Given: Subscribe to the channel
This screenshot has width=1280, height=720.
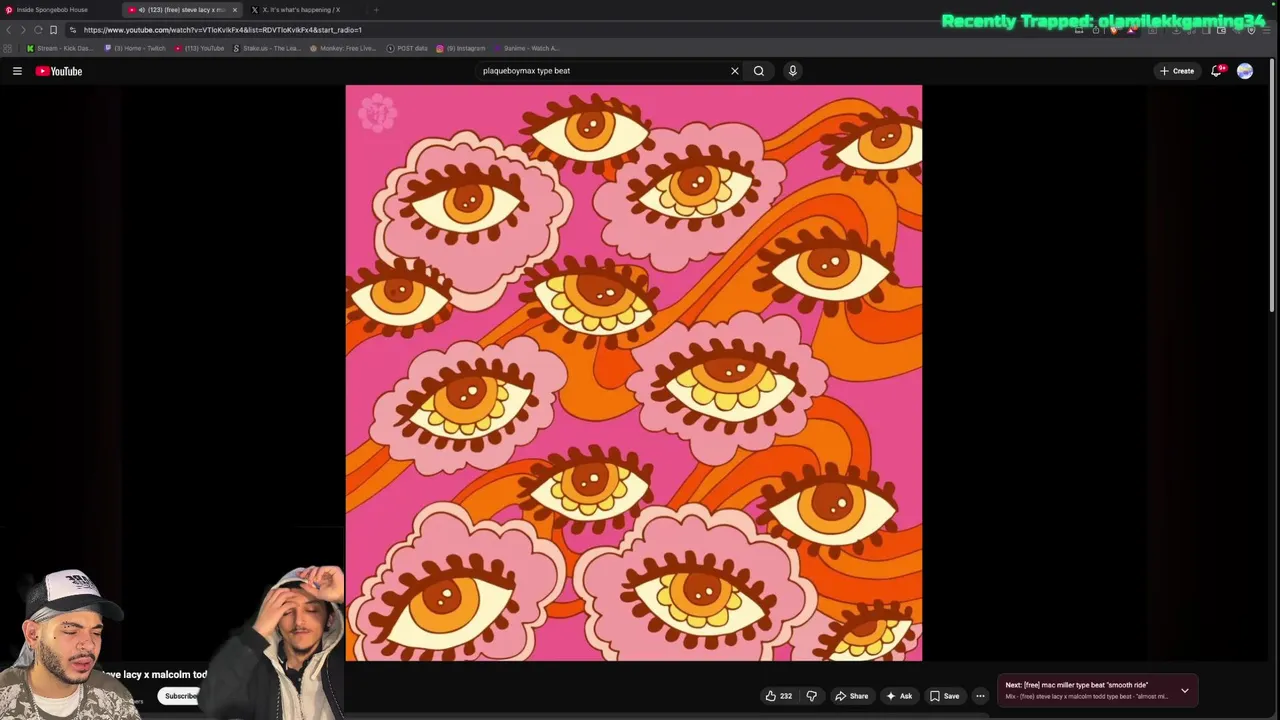Looking at the screenshot, I should pyautogui.click(x=181, y=696).
